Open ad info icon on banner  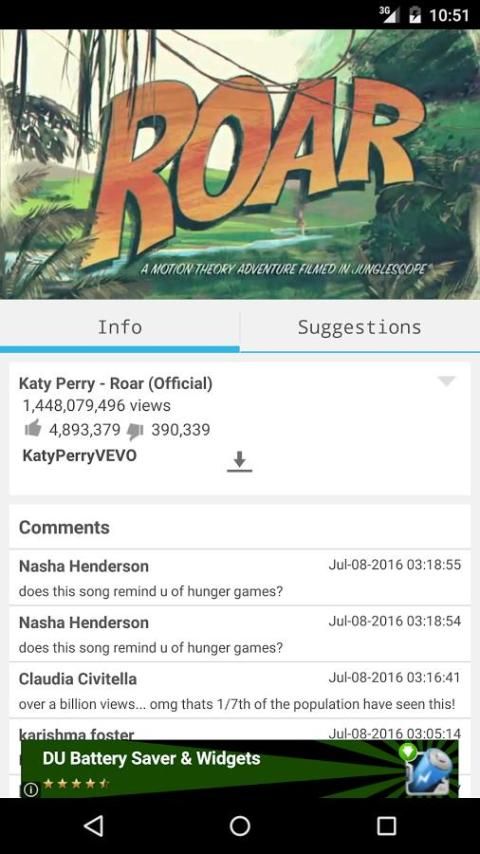click(31, 790)
